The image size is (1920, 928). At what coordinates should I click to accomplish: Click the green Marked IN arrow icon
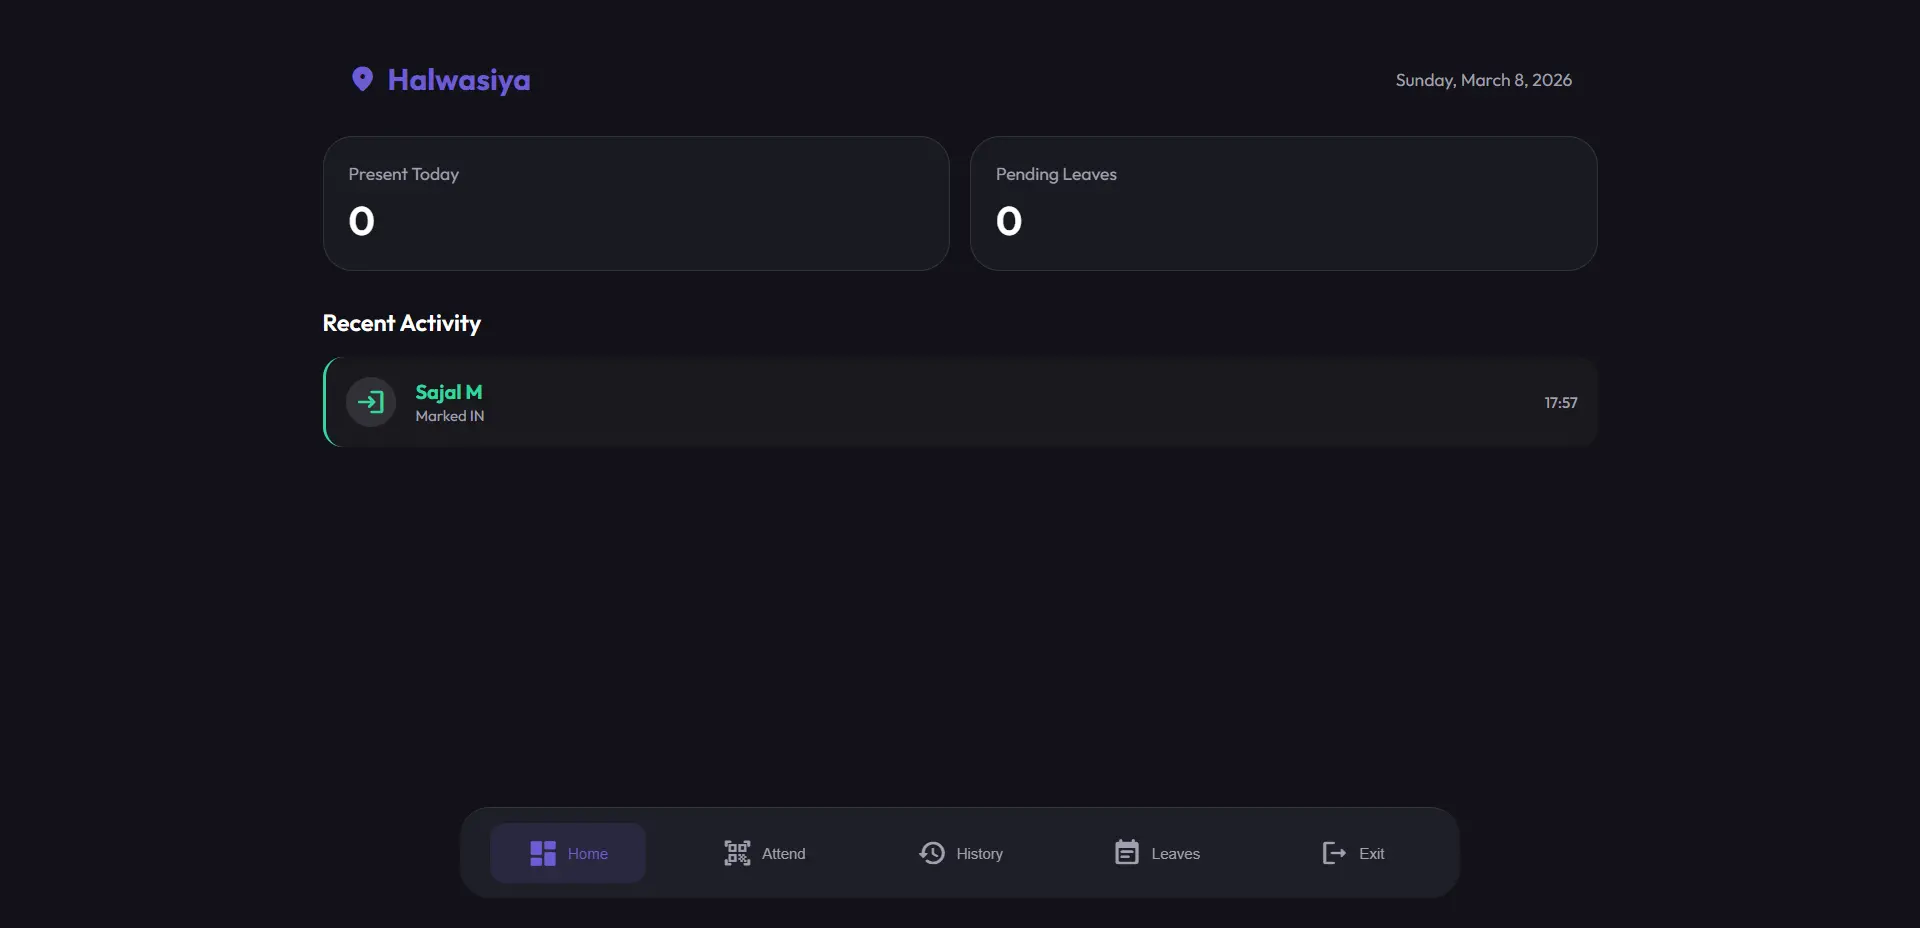(x=371, y=402)
